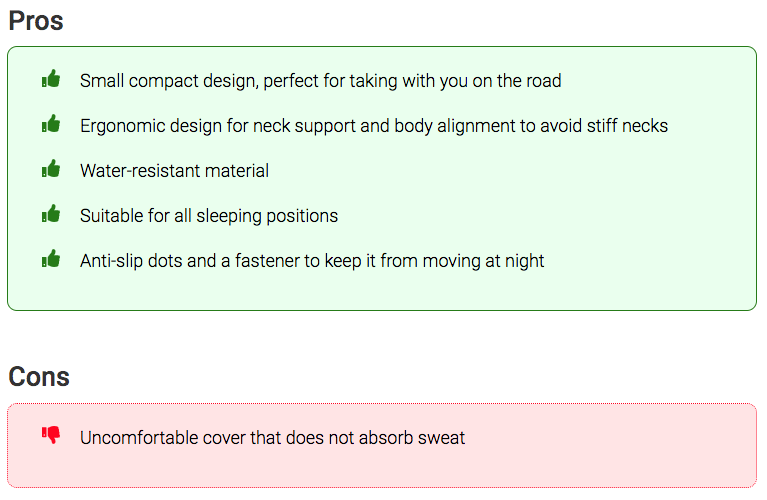Click Ergonomic design for neck support text
This screenshot has height=500, width=767.
(374, 126)
